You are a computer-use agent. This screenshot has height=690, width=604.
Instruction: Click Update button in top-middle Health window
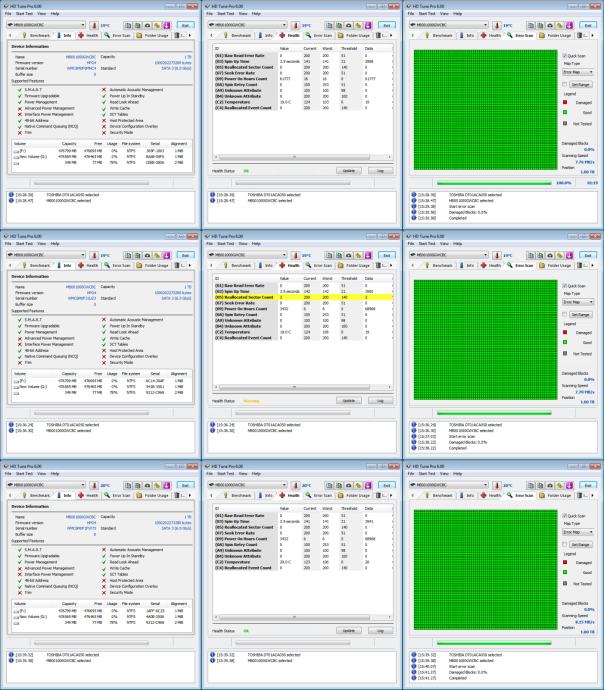(349, 170)
